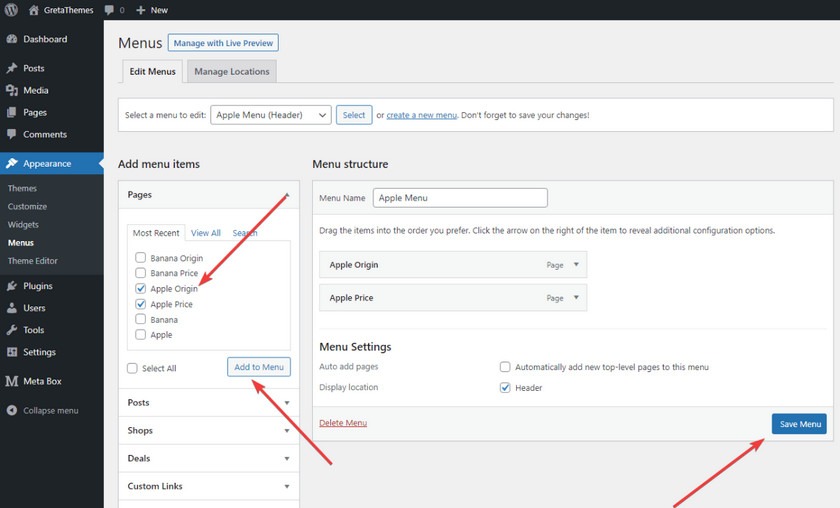The width and height of the screenshot is (840, 508).
Task: Enable automatically add new top-level pages
Action: tap(505, 367)
